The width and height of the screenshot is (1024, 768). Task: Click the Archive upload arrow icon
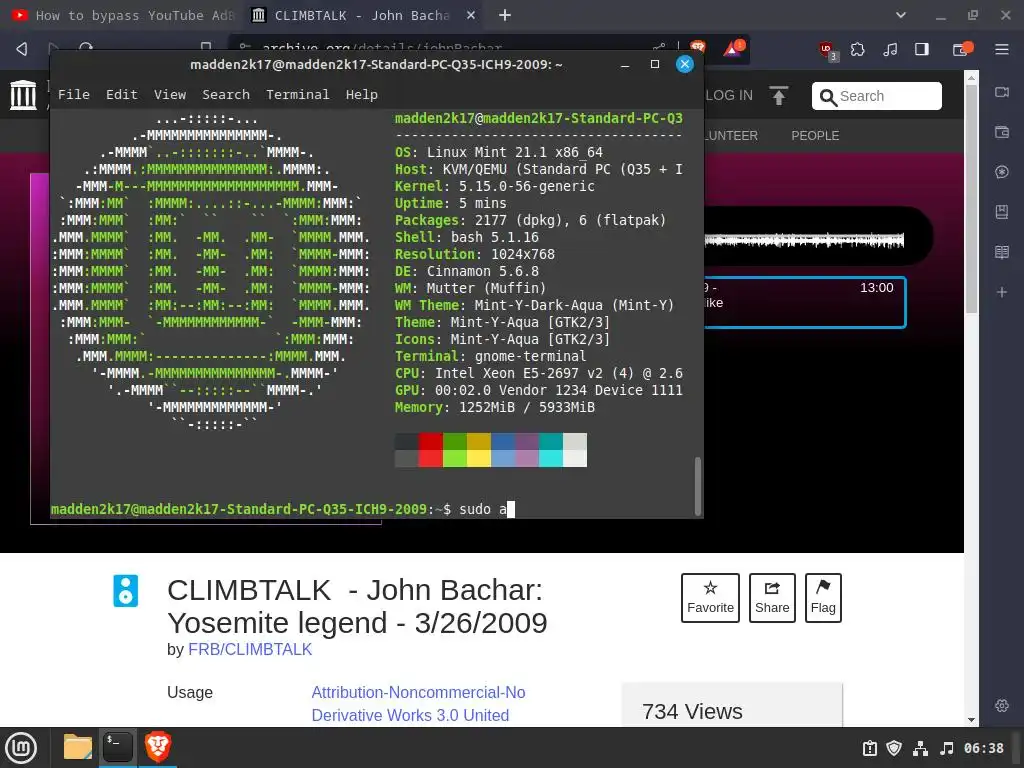(x=778, y=96)
